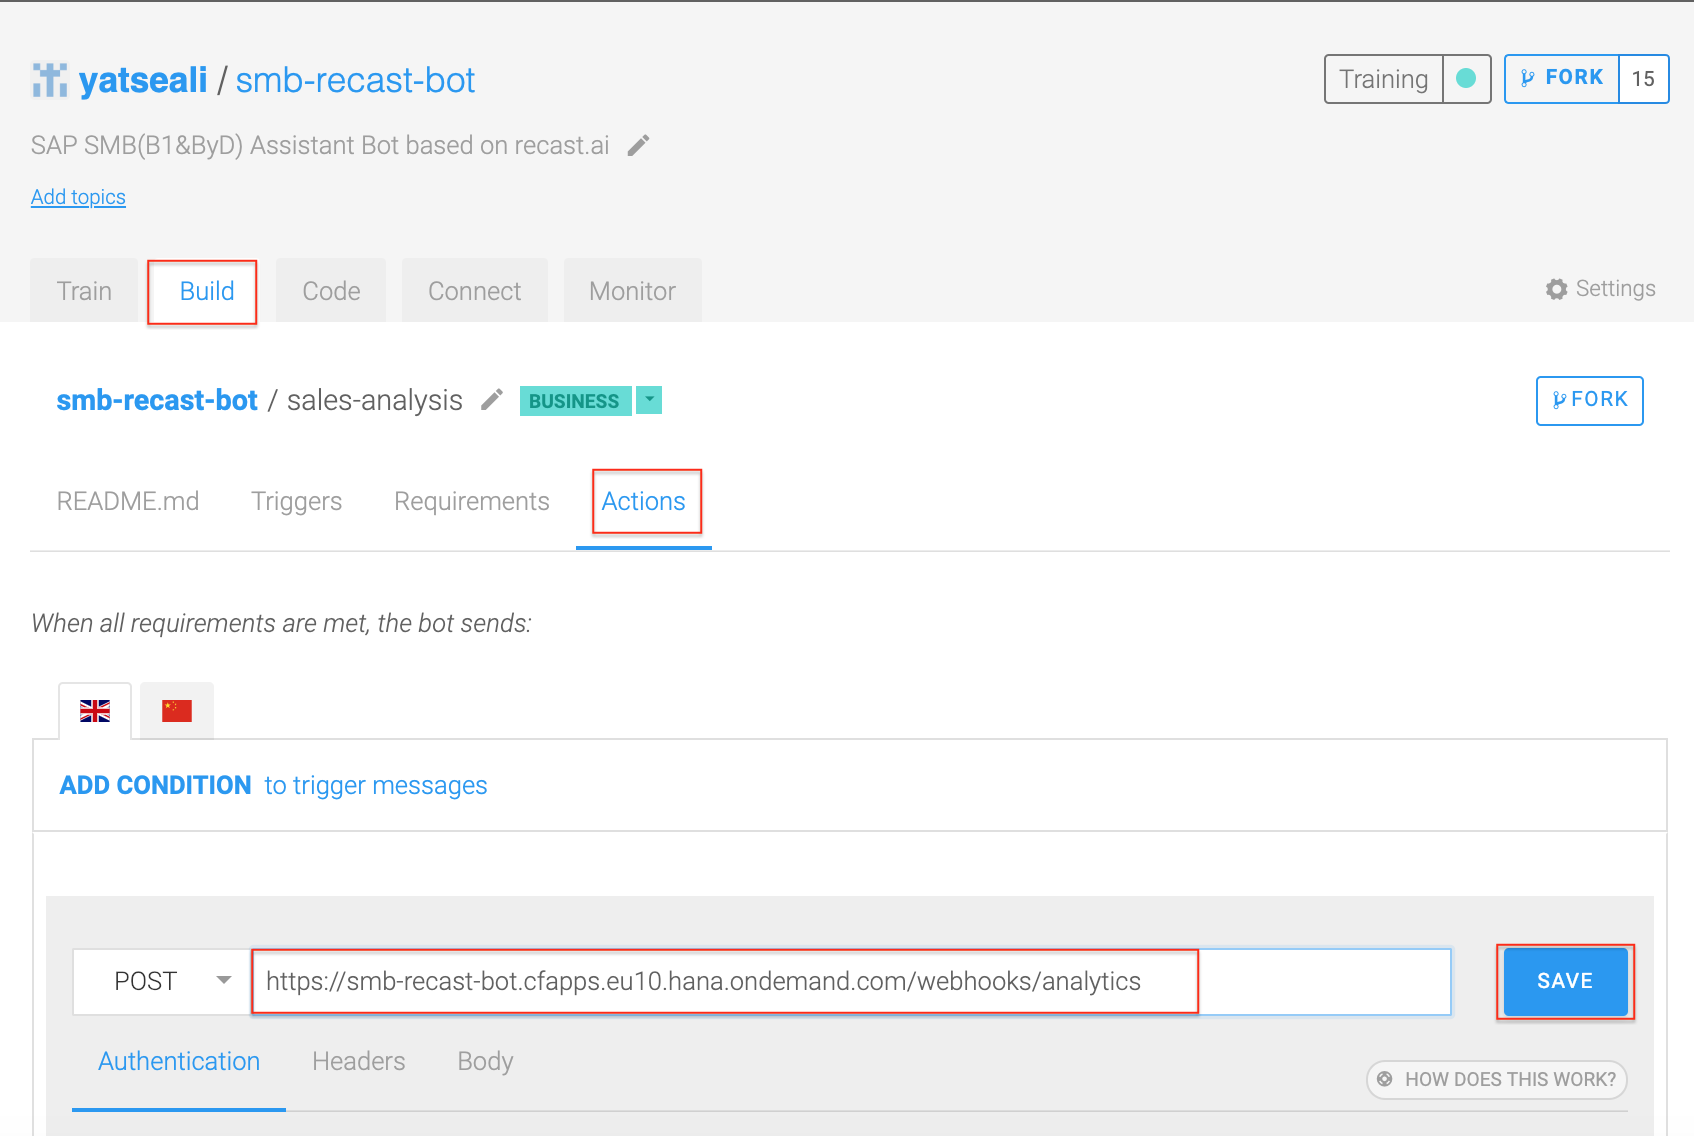Select the Actions tab
Screen dimensions: 1694x1136
pos(644,501)
